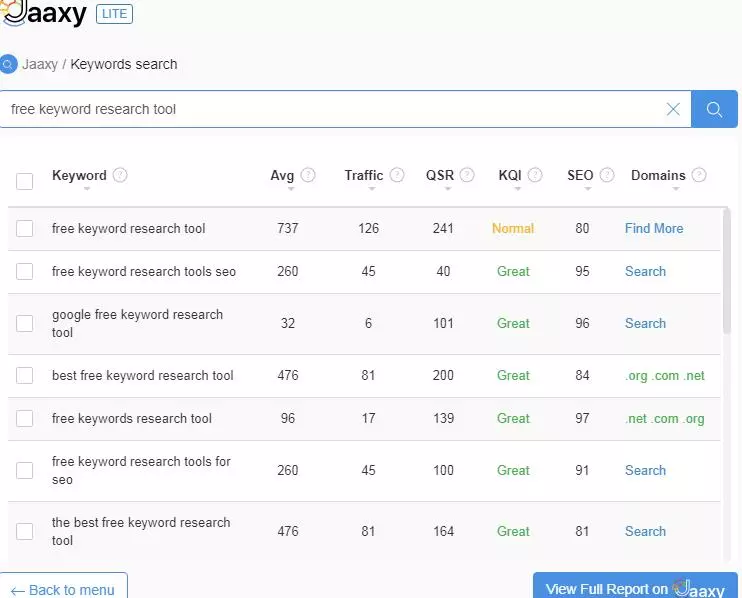Viewport: 742px width, 598px height.
Task: Sort using the arrow under Keyword header
Action: point(87,189)
